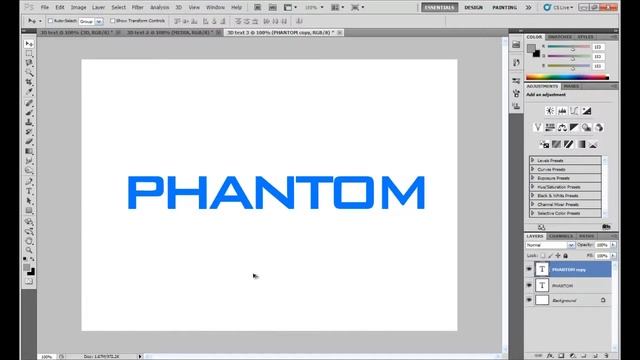Select the Clone Stamp tool
Screen dimensions: 640x360
click(x=29, y=122)
